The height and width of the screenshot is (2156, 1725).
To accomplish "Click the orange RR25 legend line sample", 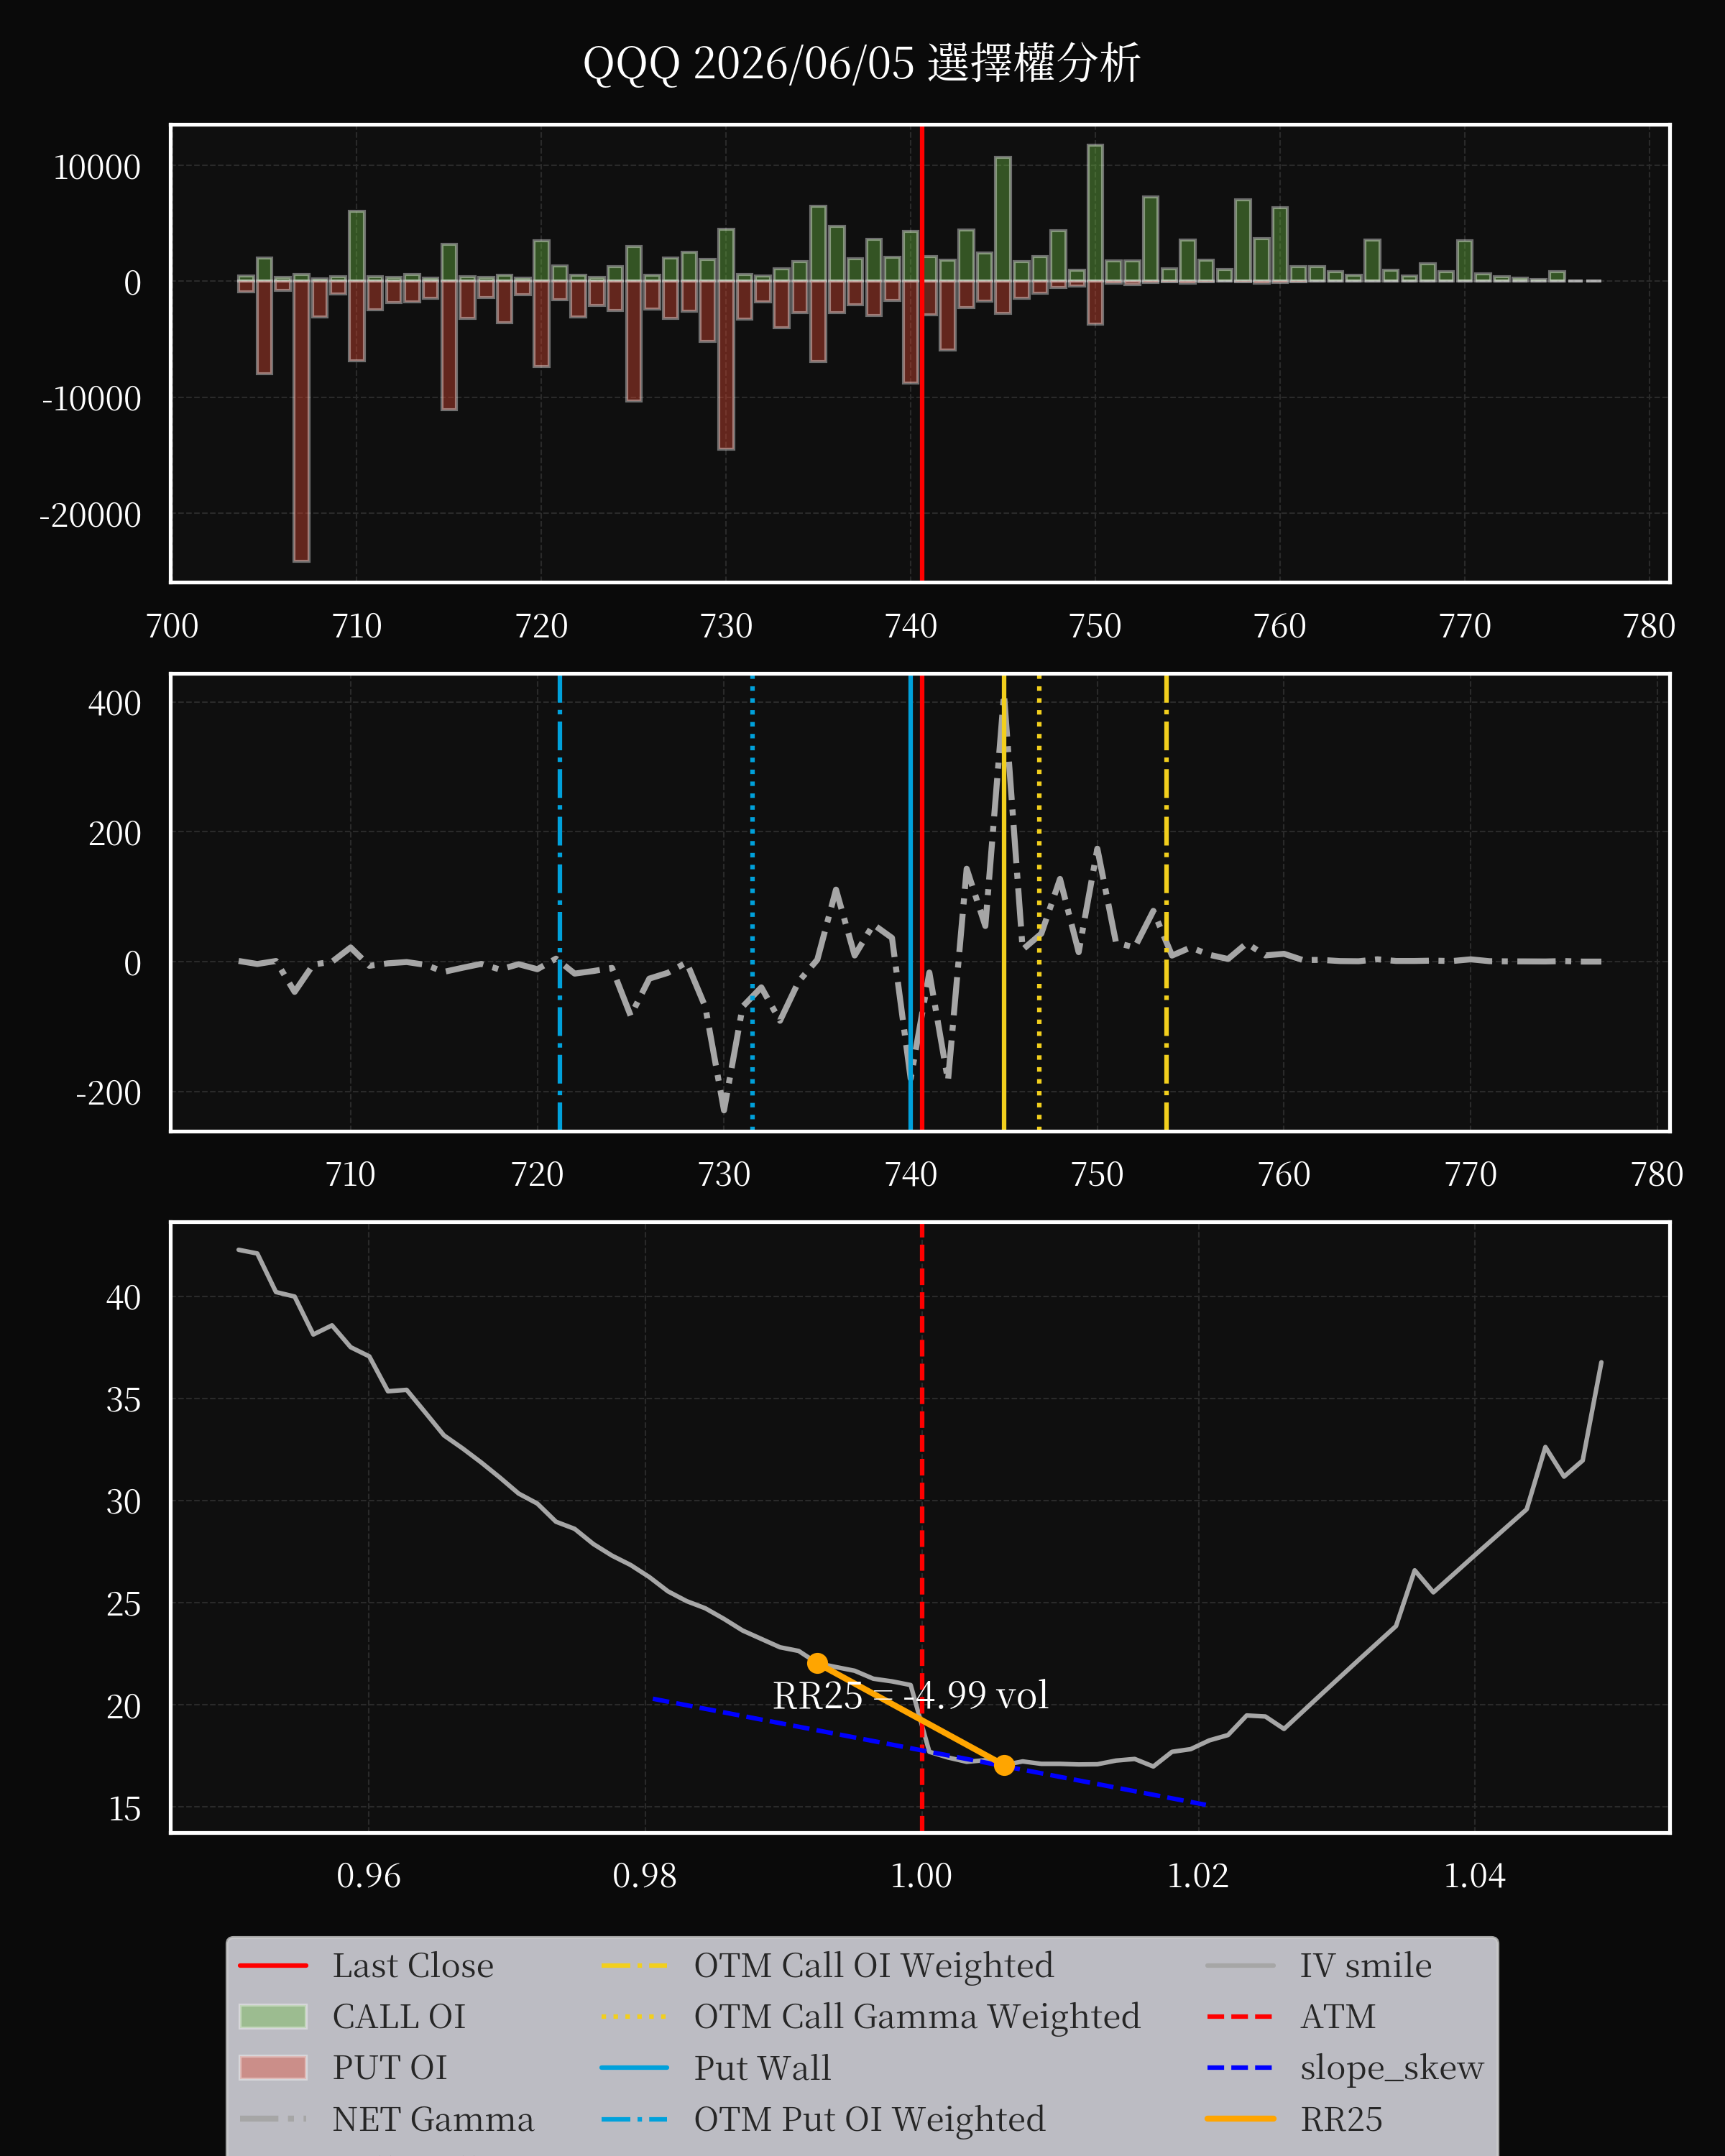I will (1241, 2119).
